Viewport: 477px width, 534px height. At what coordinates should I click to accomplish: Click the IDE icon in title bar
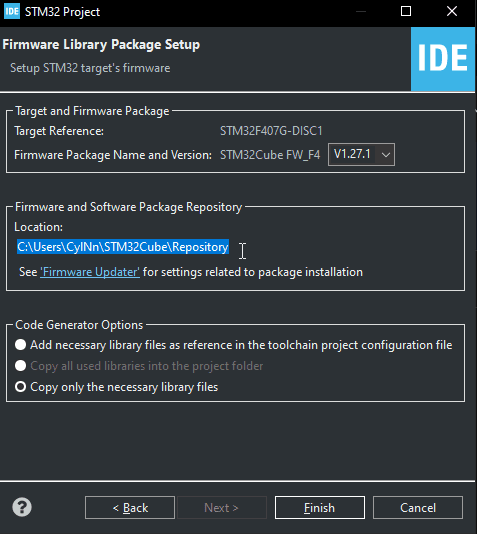[12, 11]
